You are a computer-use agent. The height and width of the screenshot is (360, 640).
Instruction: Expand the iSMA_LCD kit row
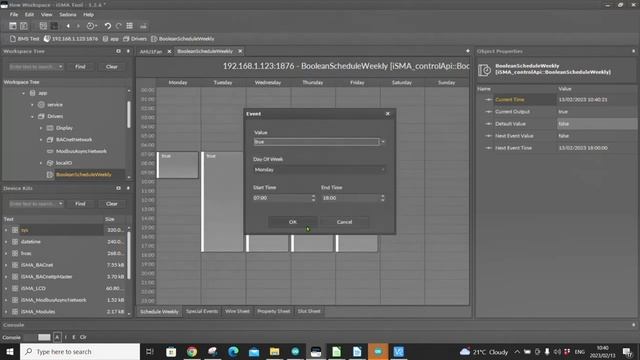coord(6,288)
